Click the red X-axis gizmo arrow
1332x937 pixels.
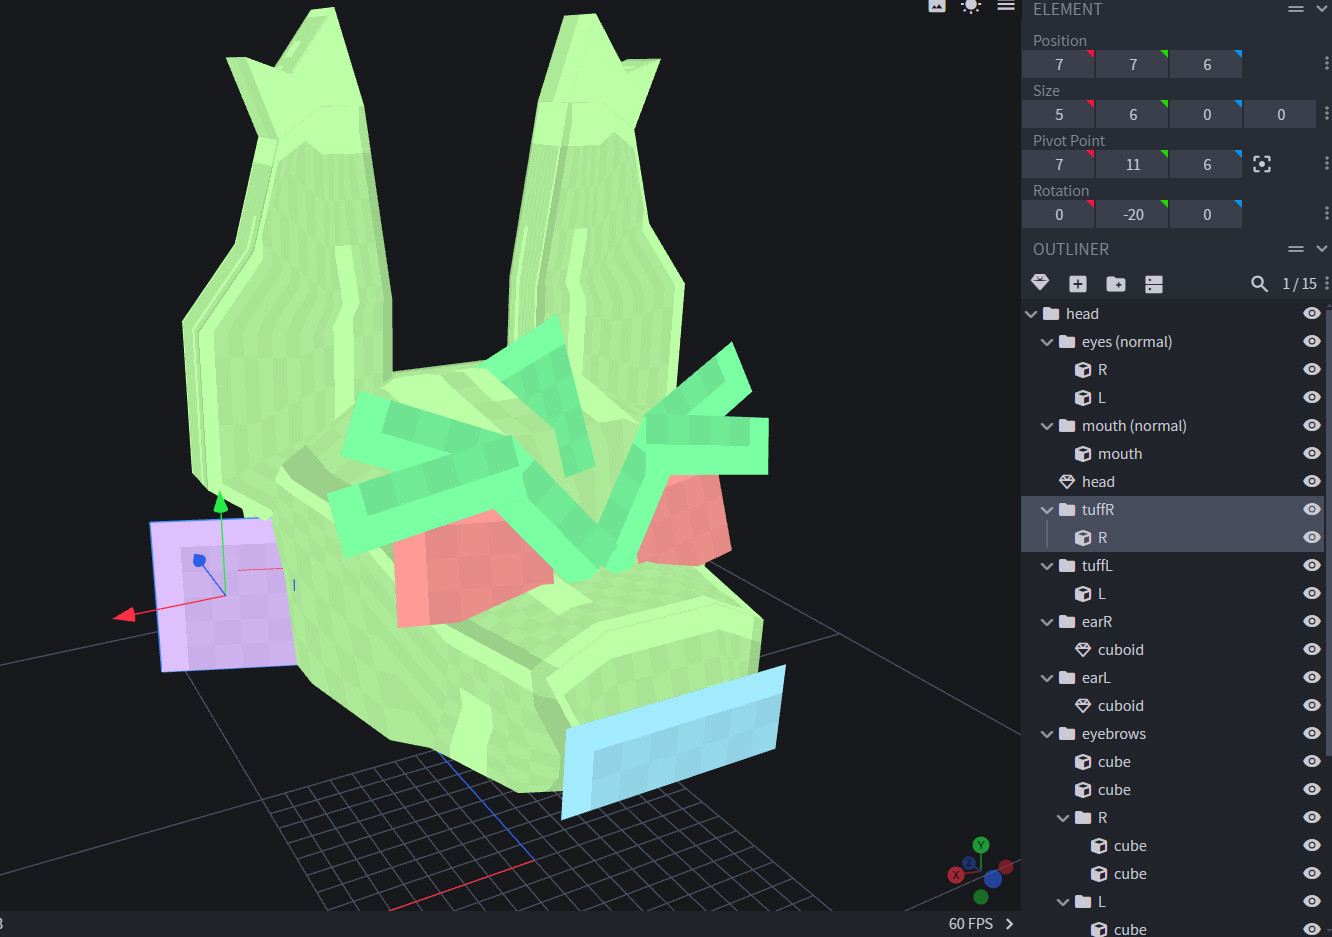pyautogui.click(x=124, y=614)
